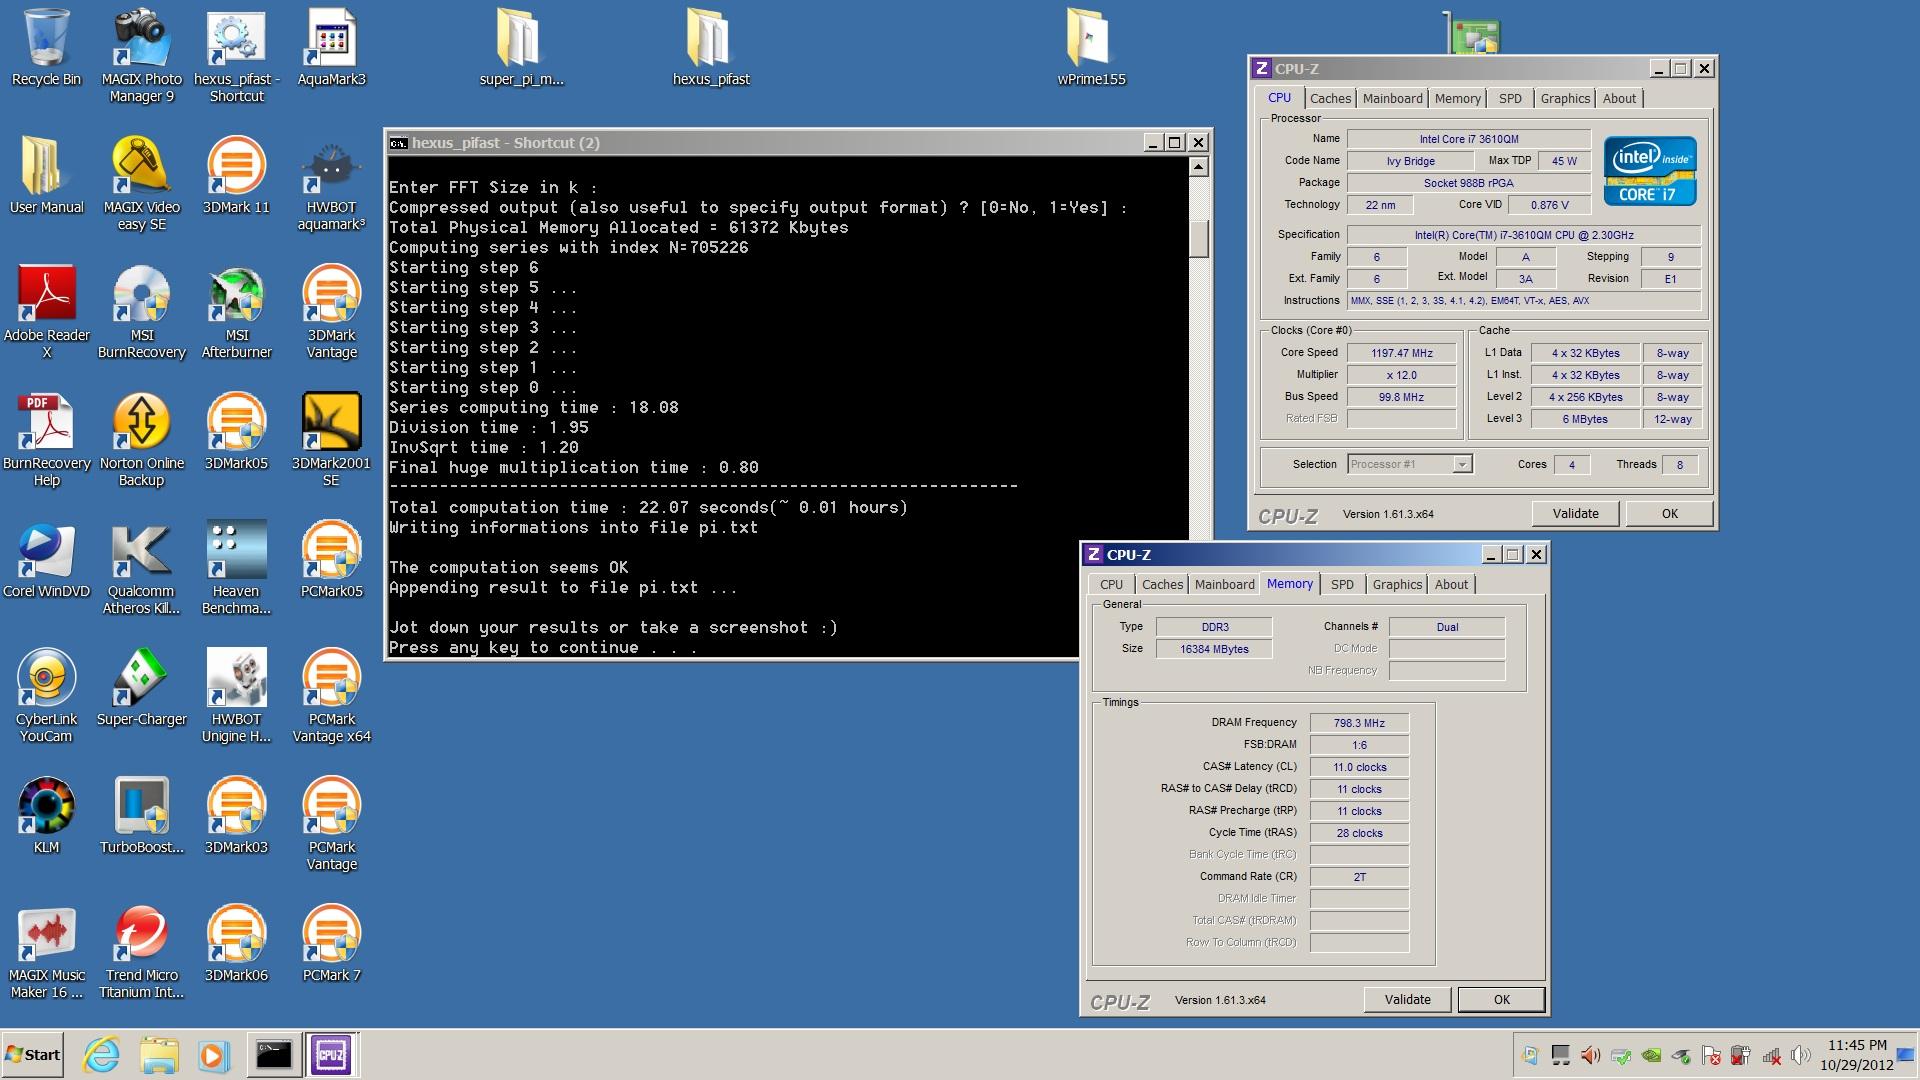
Task: Click the NVIDIA tray icon
Action: [1651, 1055]
